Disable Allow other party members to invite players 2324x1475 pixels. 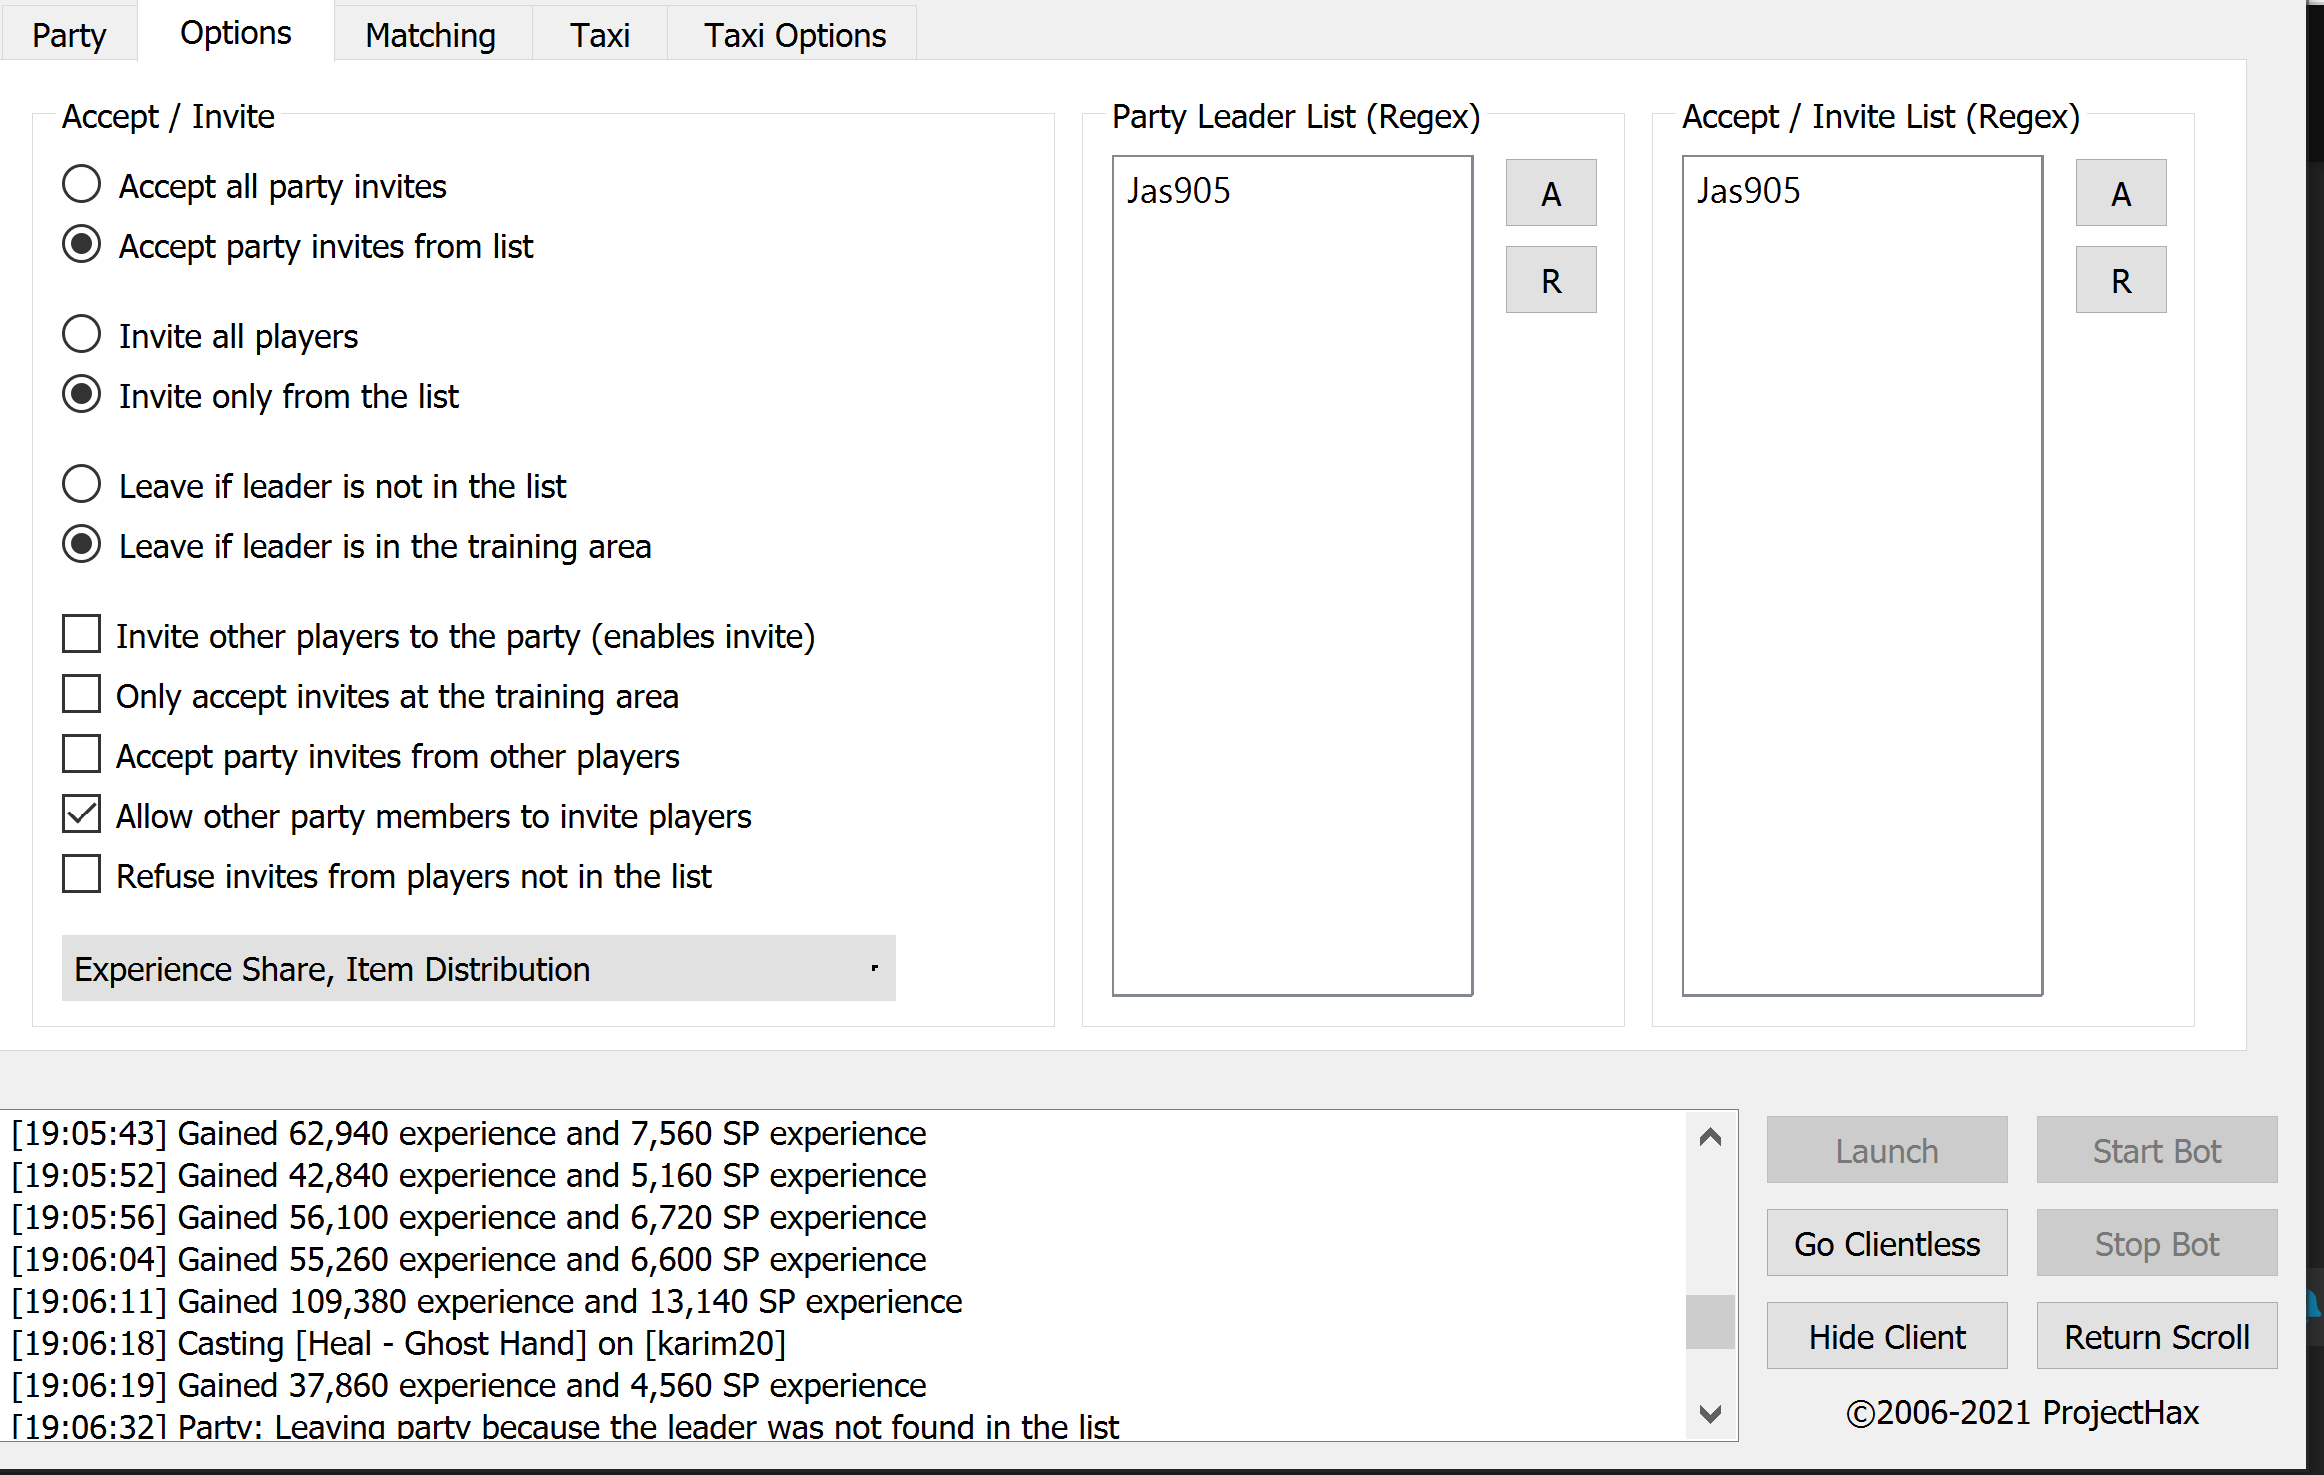81,814
